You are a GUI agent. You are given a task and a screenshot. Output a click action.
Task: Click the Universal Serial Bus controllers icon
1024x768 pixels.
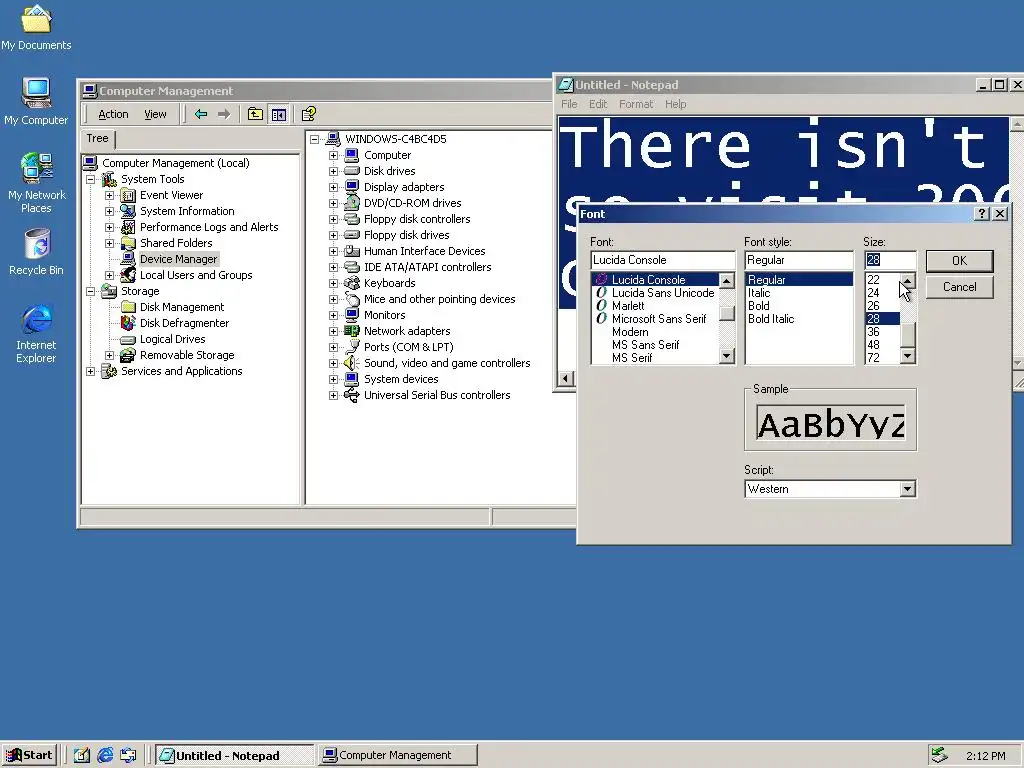click(x=351, y=394)
